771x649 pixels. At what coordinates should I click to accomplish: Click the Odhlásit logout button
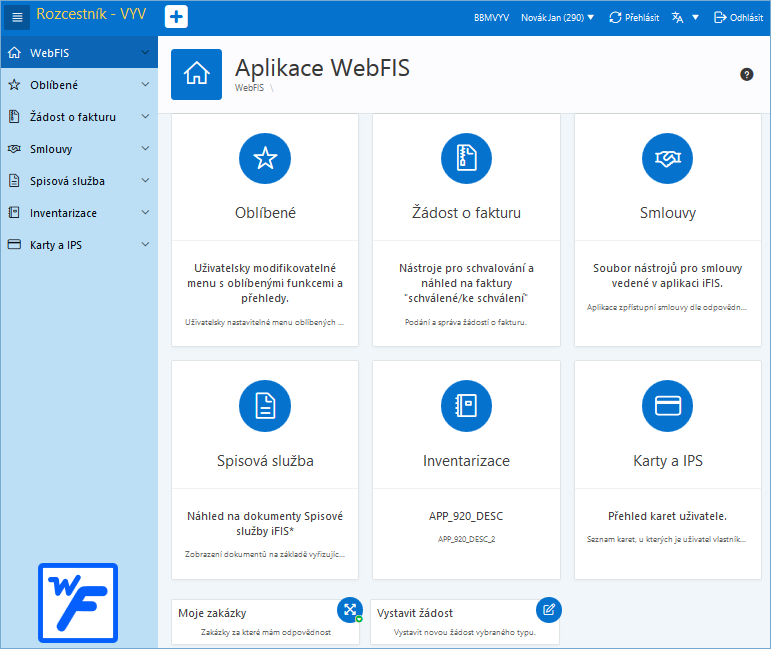[x=738, y=18]
